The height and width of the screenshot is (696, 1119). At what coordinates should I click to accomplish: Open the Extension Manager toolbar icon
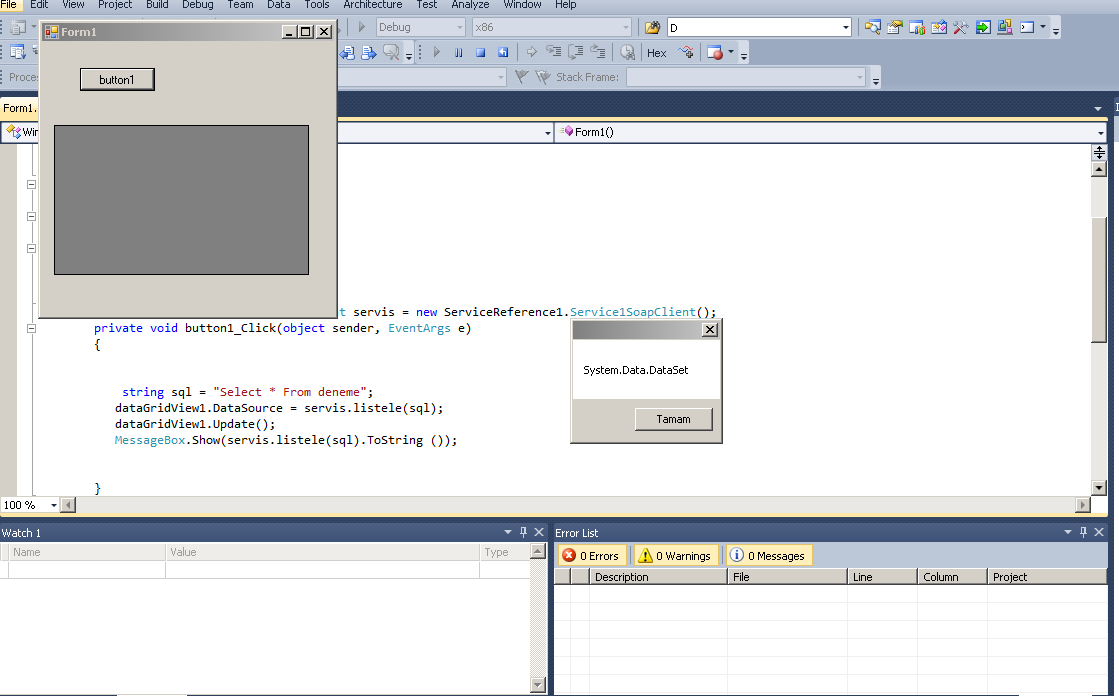[1006, 27]
